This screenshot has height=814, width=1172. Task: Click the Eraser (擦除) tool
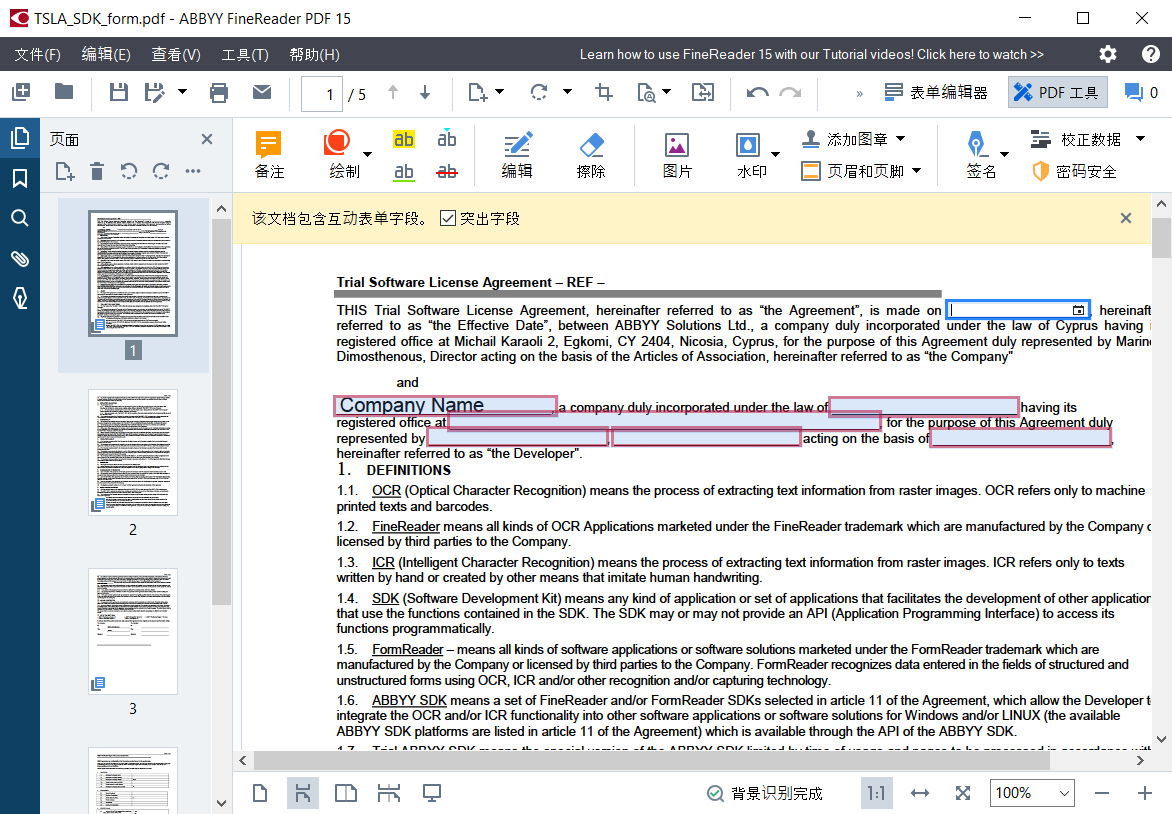592,155
